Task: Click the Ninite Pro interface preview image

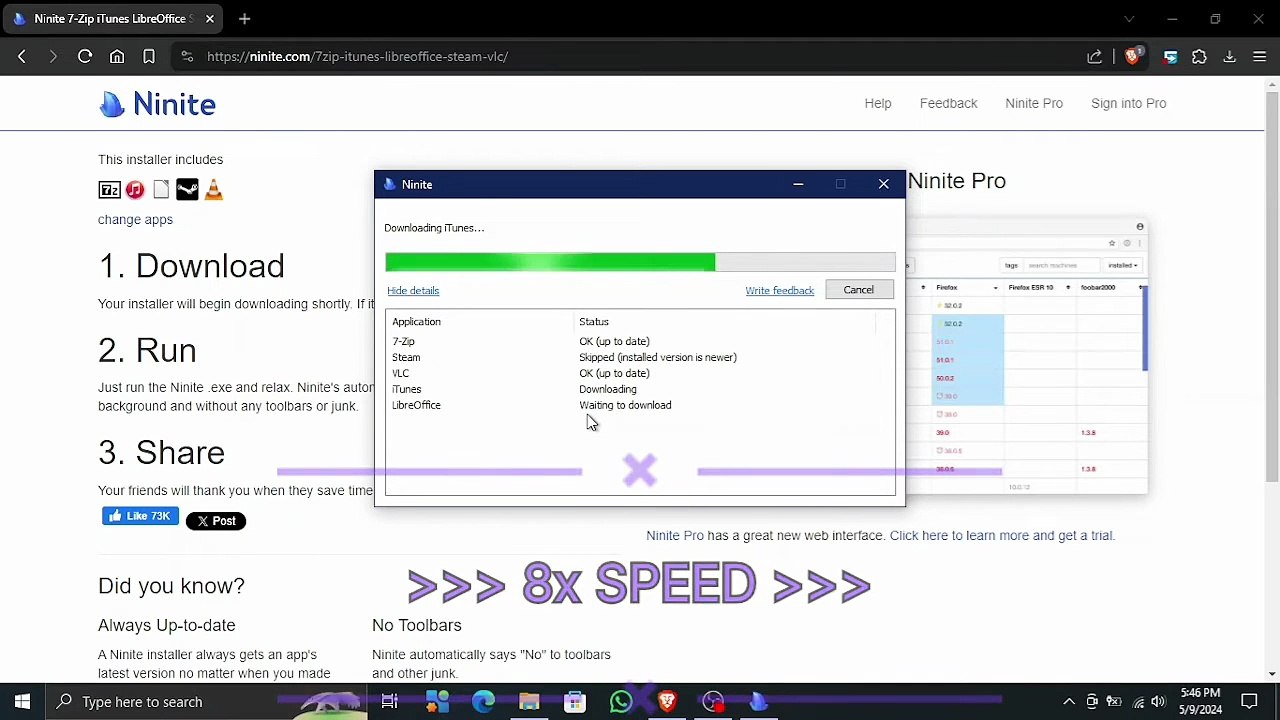Action: (1027, 357)
